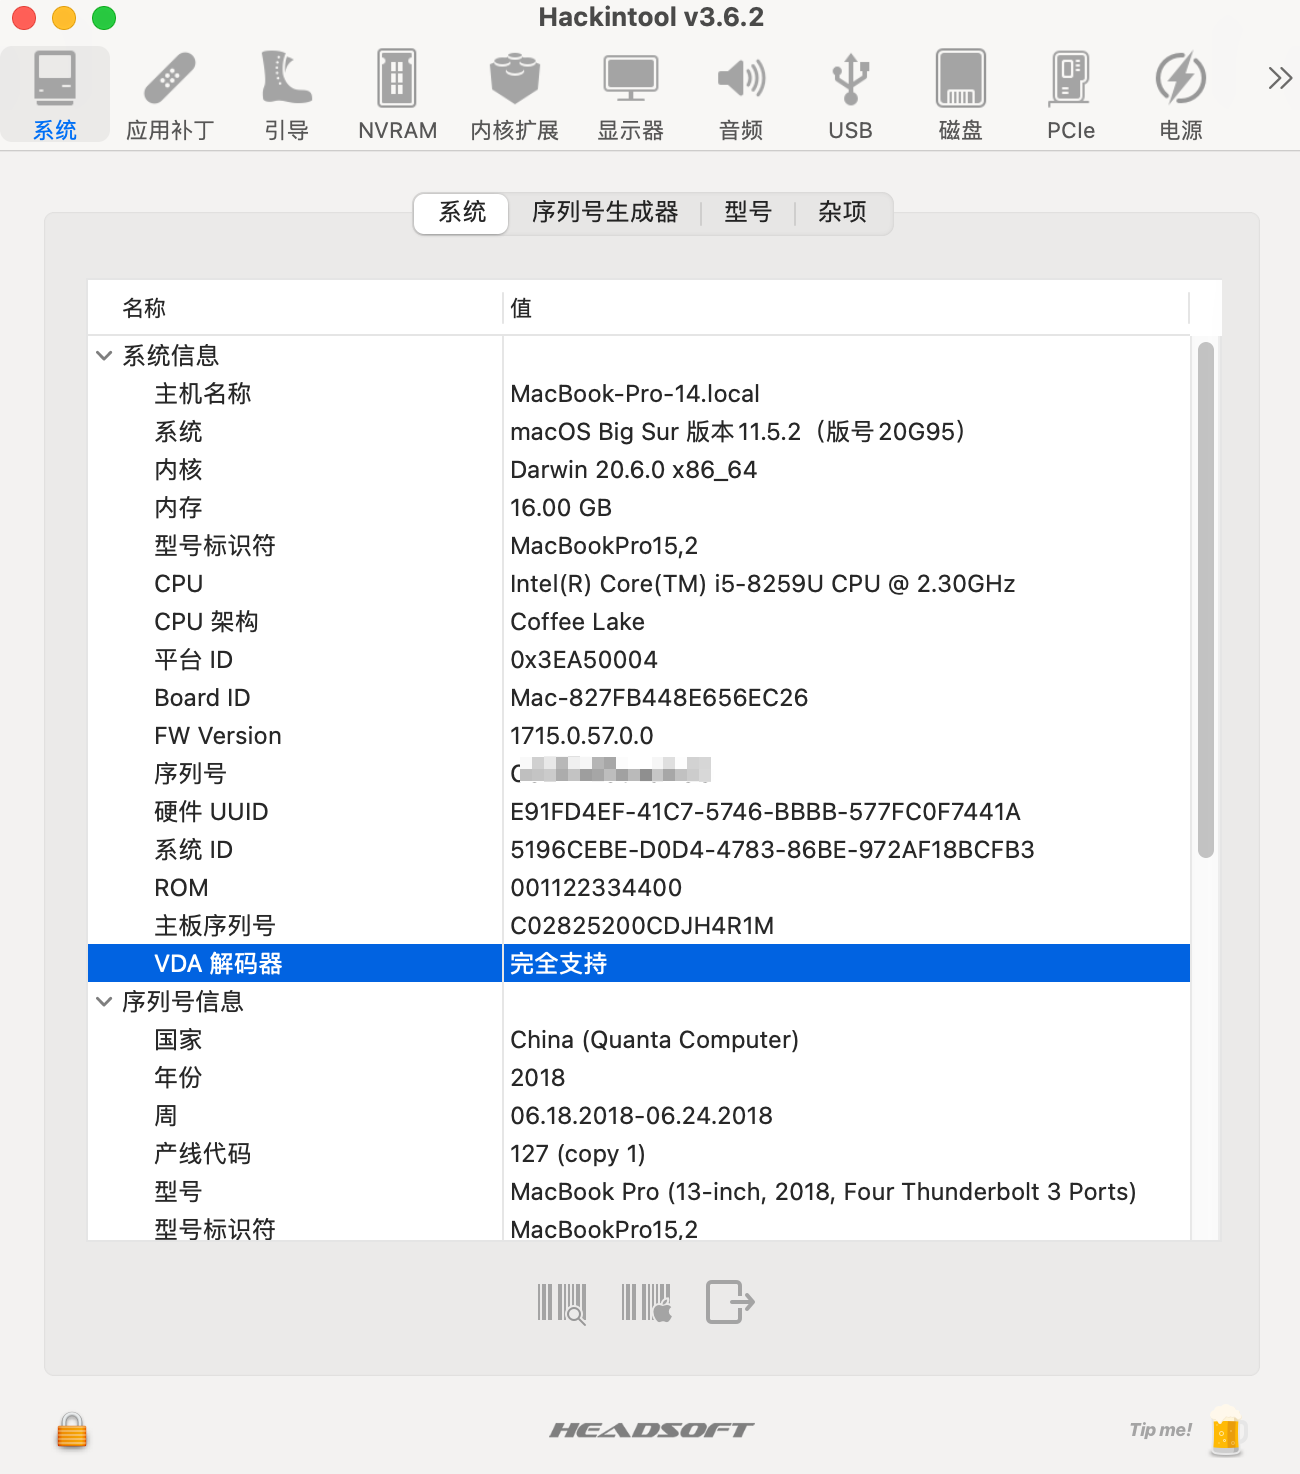Click the value Darwin 20.6.0 x86_64

click(x=633, y=470)
